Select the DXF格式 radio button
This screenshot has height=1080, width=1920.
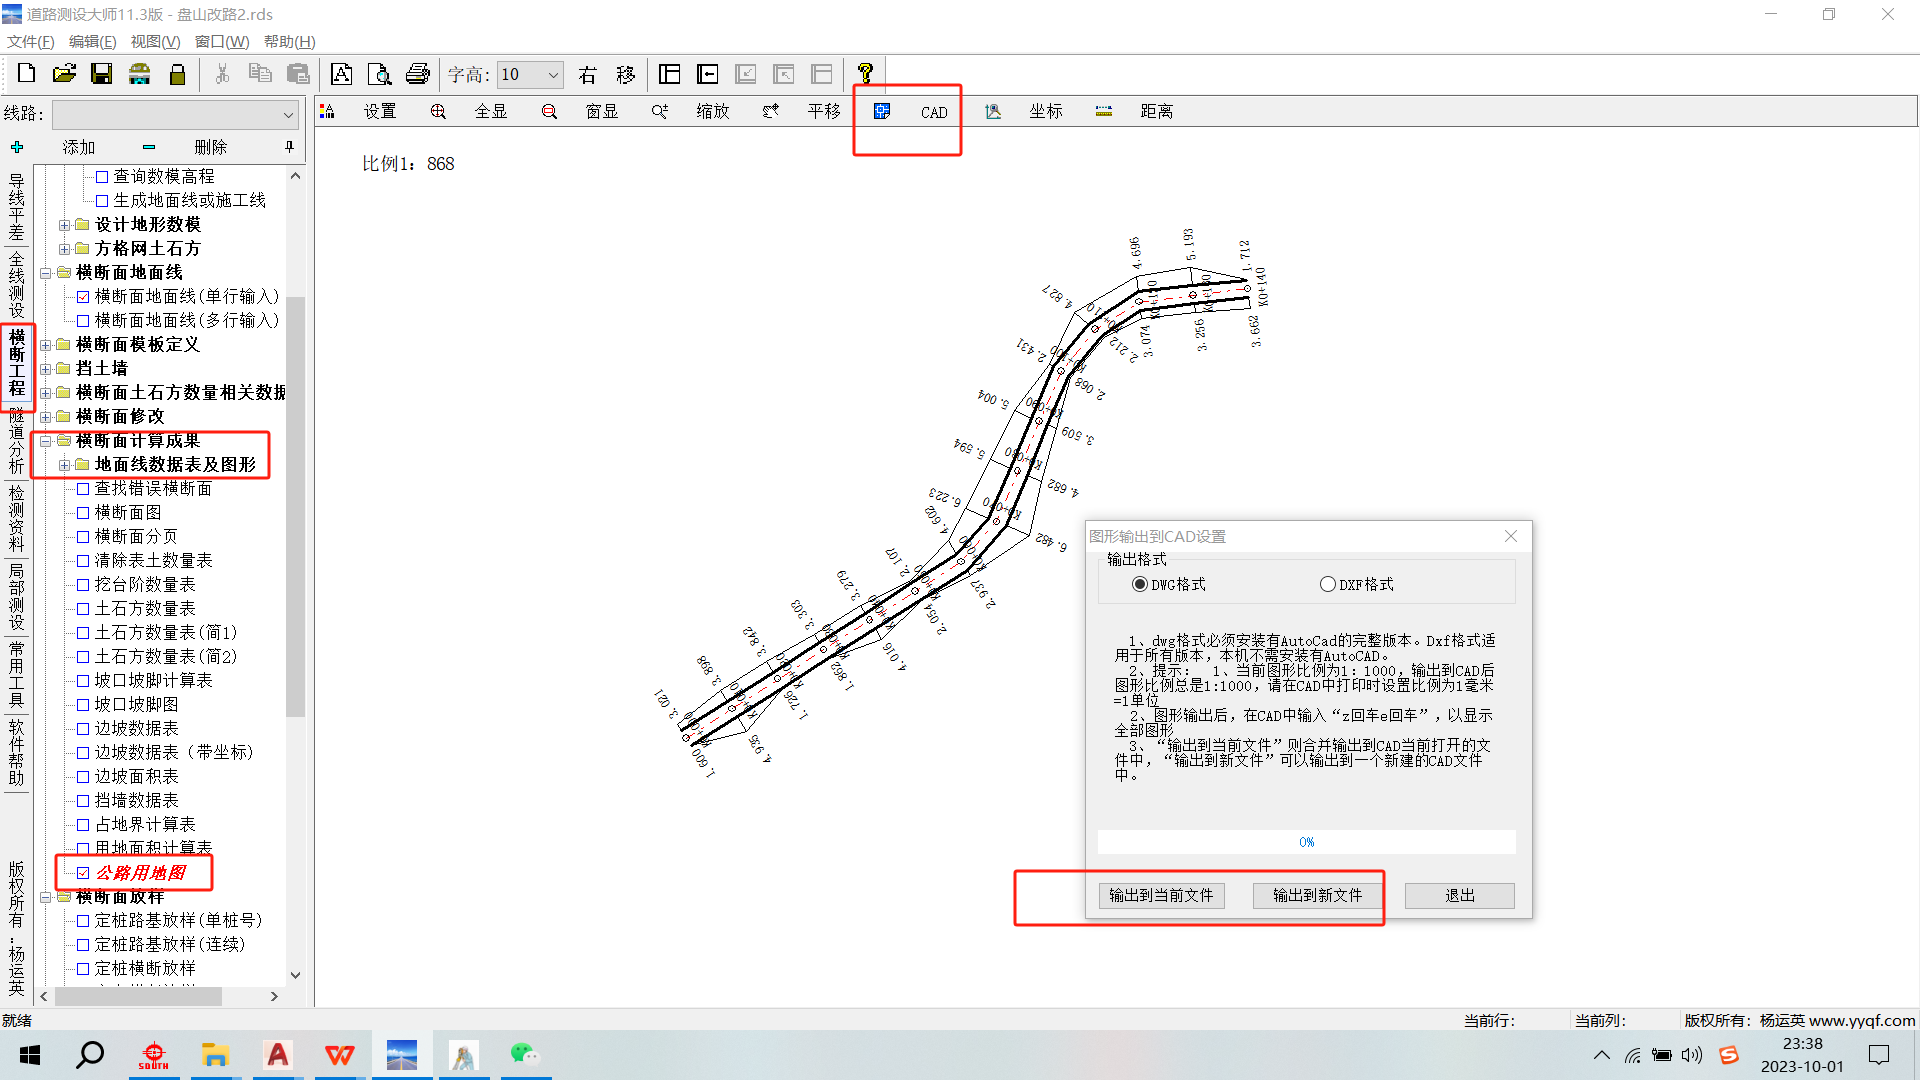[x=1328, y=584]
